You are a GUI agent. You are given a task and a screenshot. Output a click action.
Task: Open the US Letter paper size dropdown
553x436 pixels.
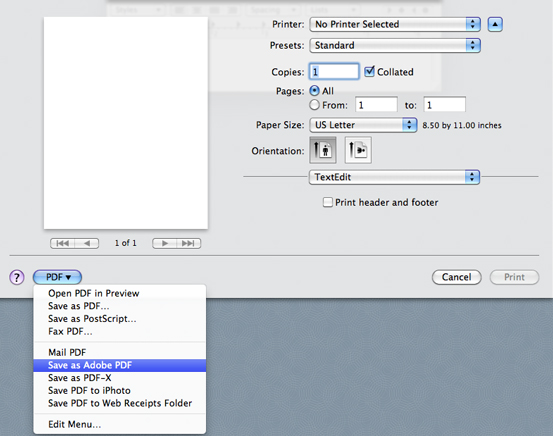point(363,125)
